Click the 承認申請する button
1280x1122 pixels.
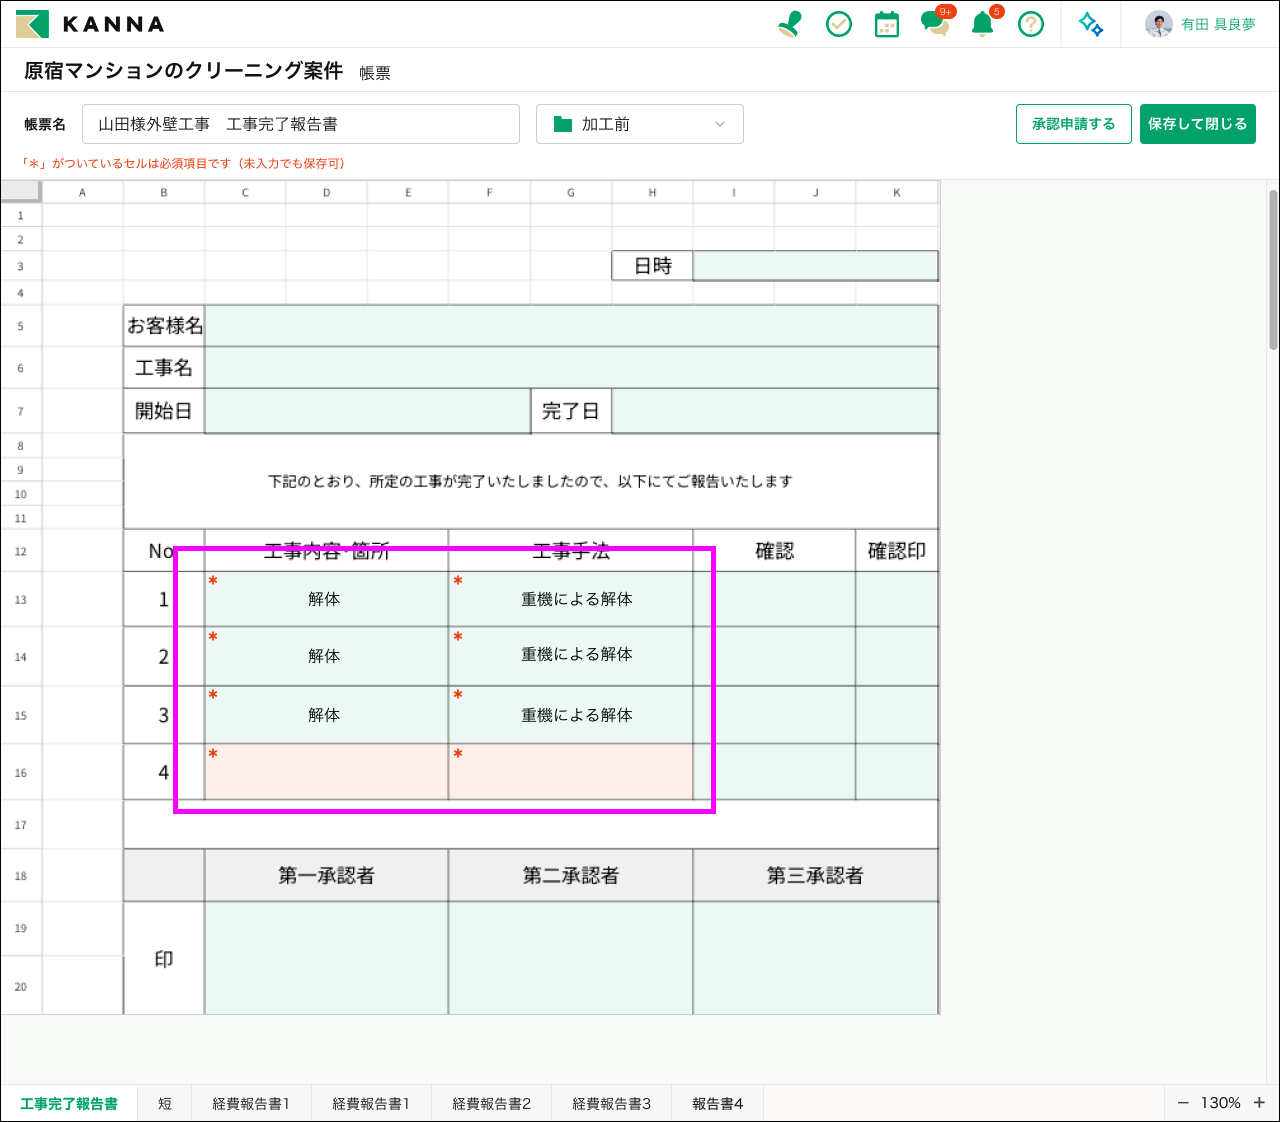coord(1073,124)
